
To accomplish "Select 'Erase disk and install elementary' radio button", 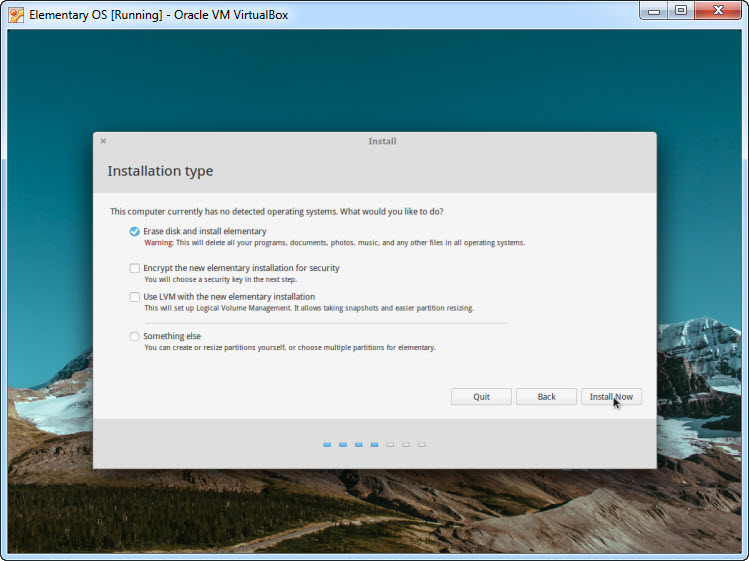I will pyautogui.click(x=135, y=231).
